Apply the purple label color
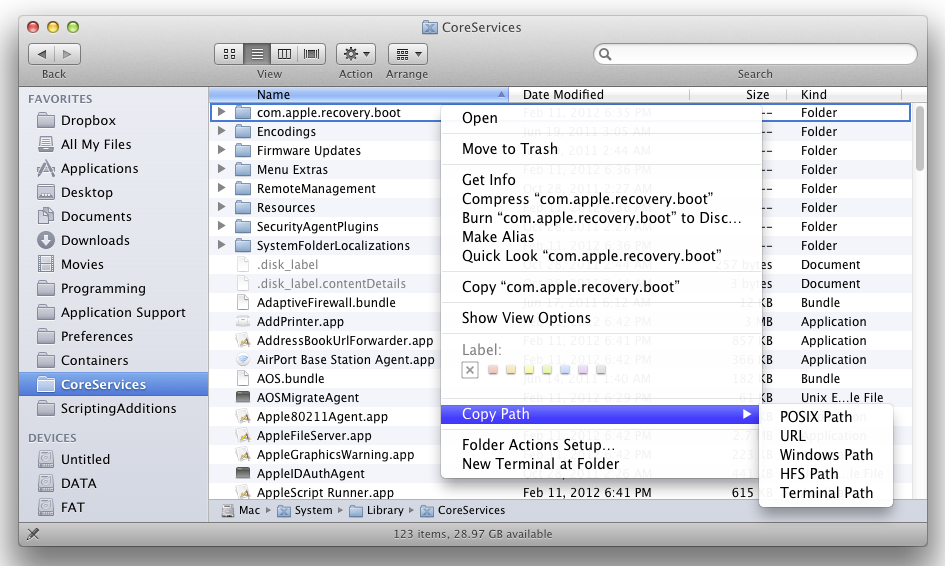The height and width of the screenshot is (566, 945). (x=583, y=369)
